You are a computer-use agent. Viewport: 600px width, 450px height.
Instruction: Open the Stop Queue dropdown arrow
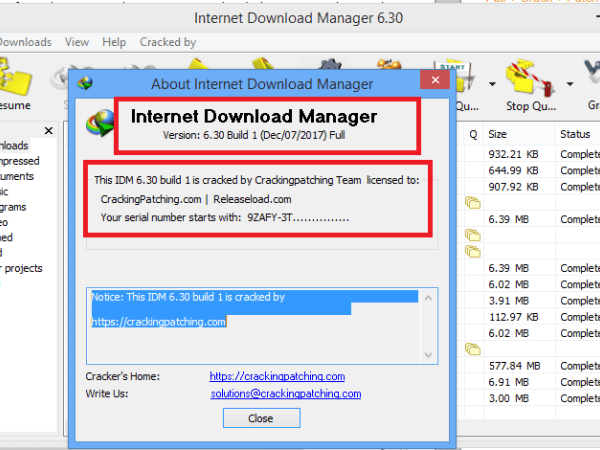click(570, 84)
